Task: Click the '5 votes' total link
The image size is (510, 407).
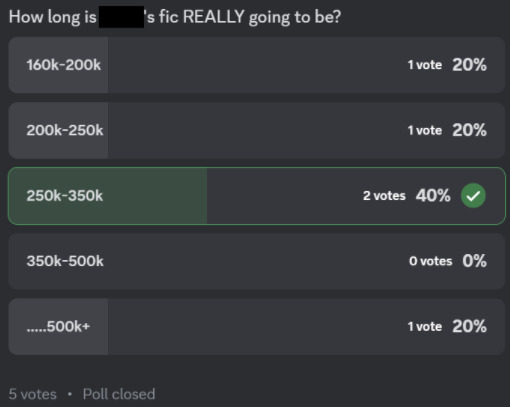Action: click(32, 394)
